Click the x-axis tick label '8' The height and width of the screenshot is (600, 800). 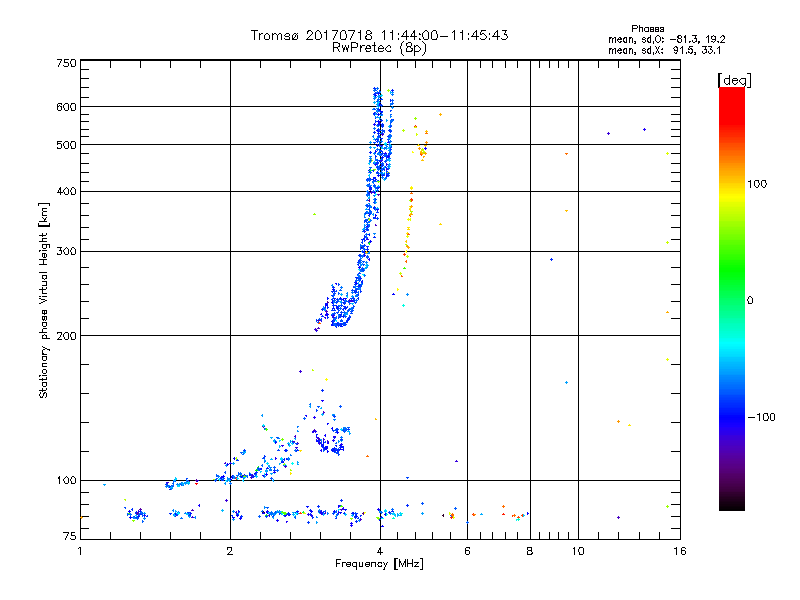[530, 551]
